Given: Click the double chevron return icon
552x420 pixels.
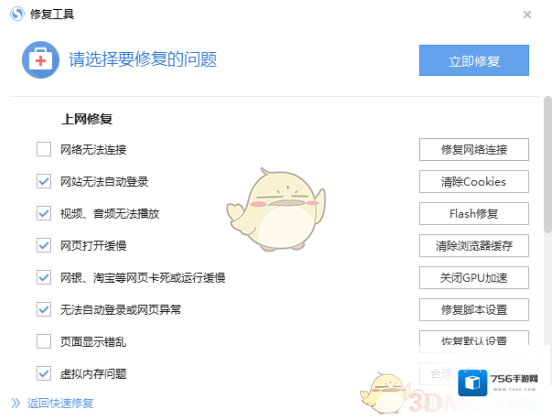Looking at the screenshot, I should click(15, 403).
